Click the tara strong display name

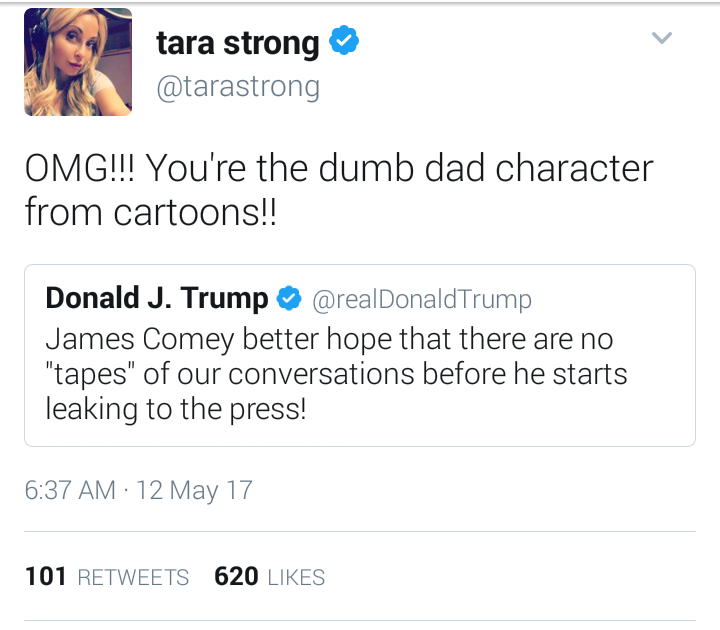(x=237, y=44)
